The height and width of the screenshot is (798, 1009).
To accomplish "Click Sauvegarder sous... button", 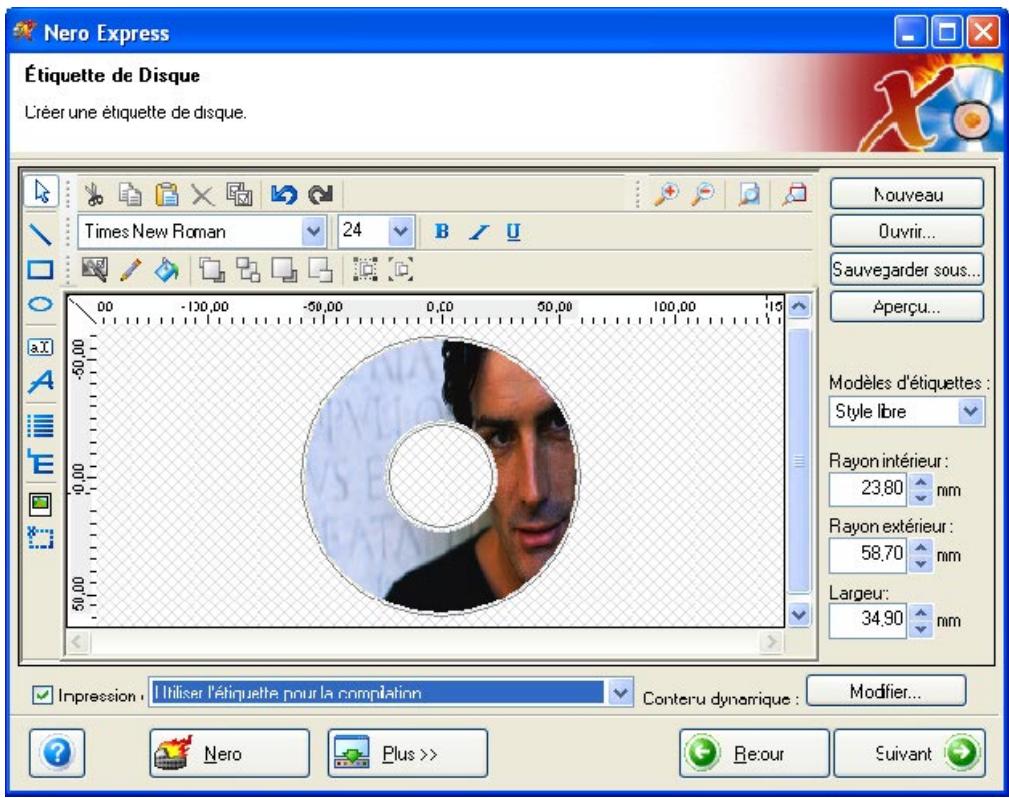I will (x=907, y=268).
